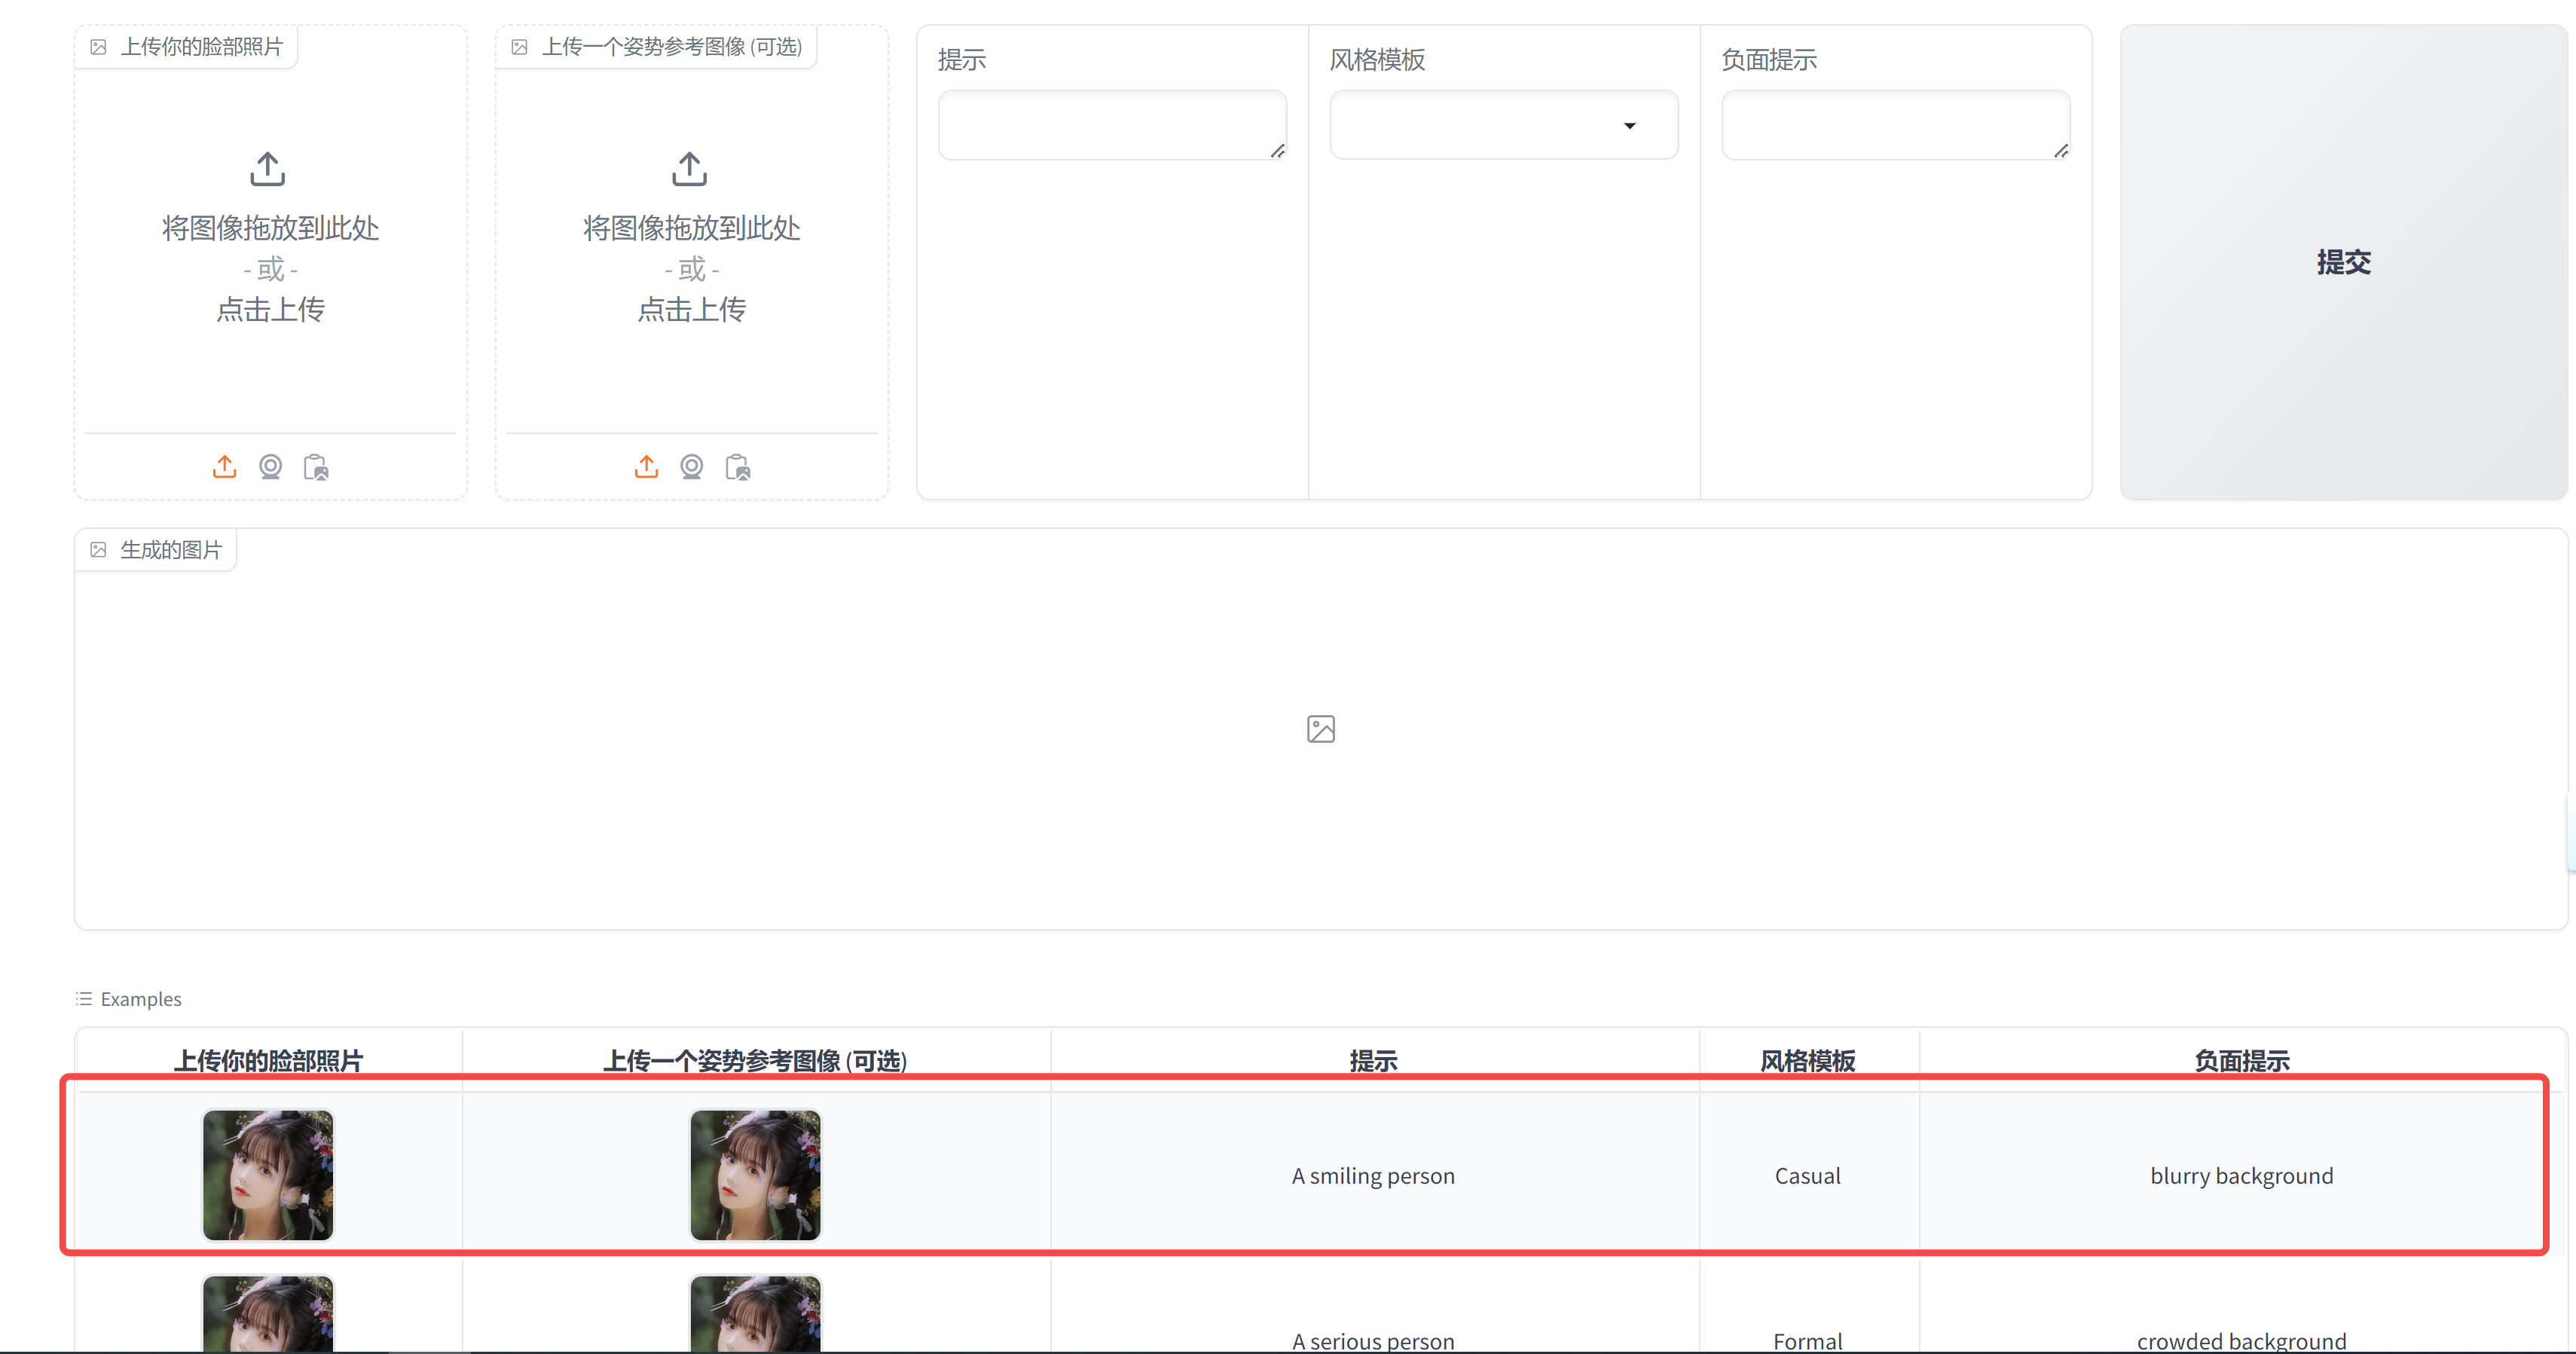The height and width of the screenshot is (1354, 2576).
Task: Click the image placeholder icon in generated area
Action: (x=1320, y=729)
